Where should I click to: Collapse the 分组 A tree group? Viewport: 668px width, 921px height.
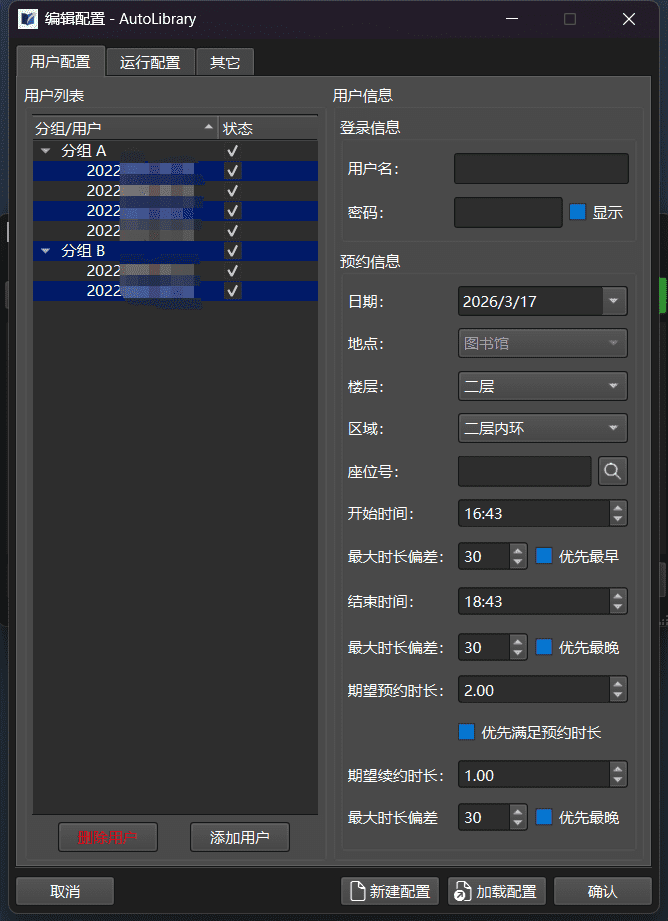pyautogui.click(x=45, y=151)
